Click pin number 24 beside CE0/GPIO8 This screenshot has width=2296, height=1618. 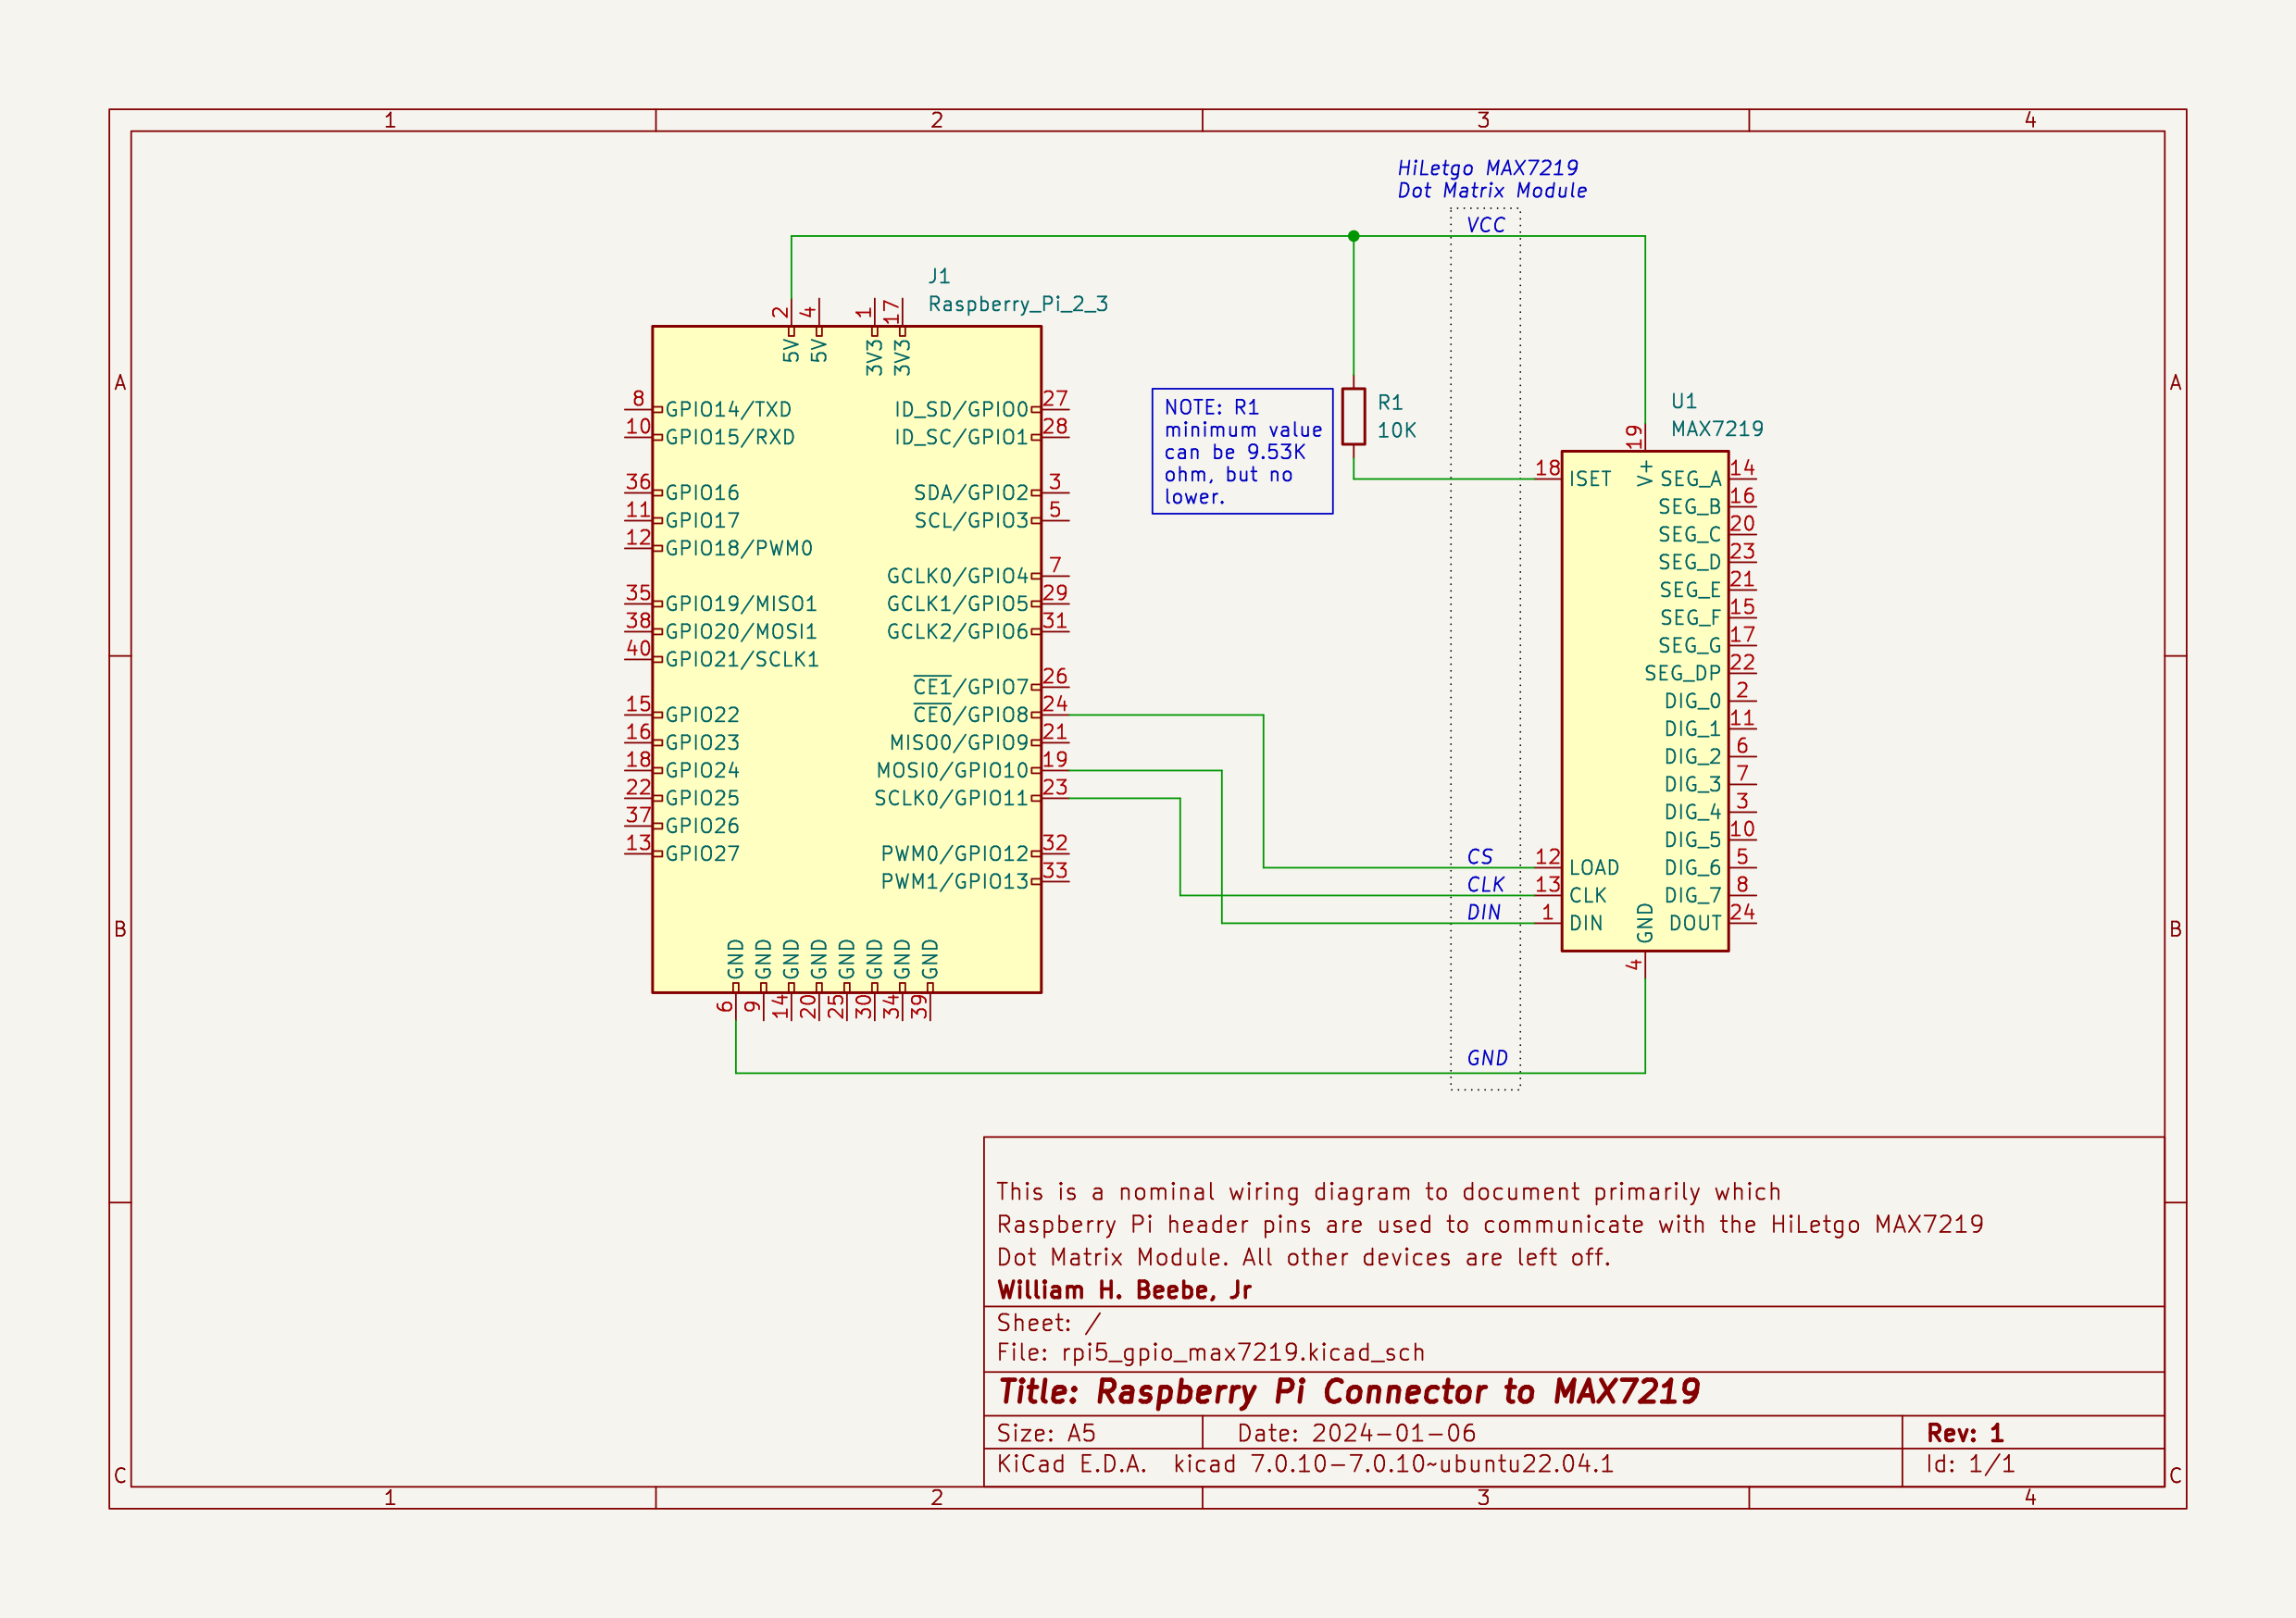tap(1055, 704)
